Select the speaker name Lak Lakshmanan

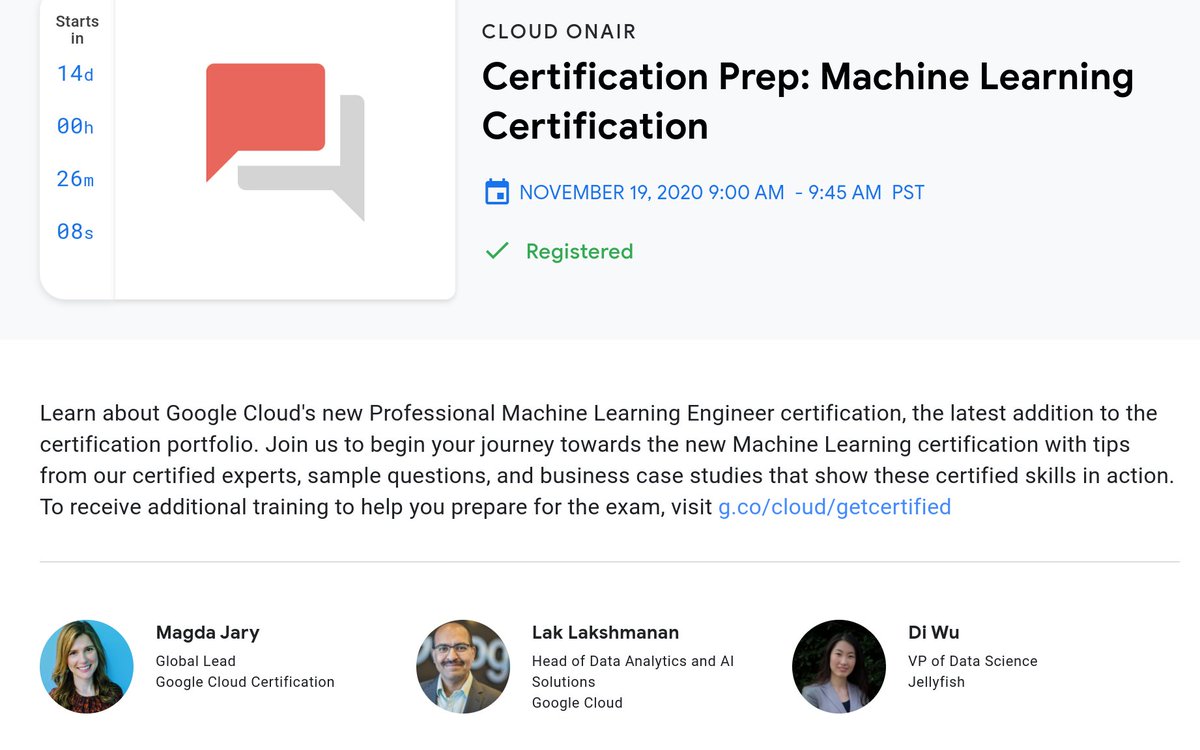tap(605, 632)
